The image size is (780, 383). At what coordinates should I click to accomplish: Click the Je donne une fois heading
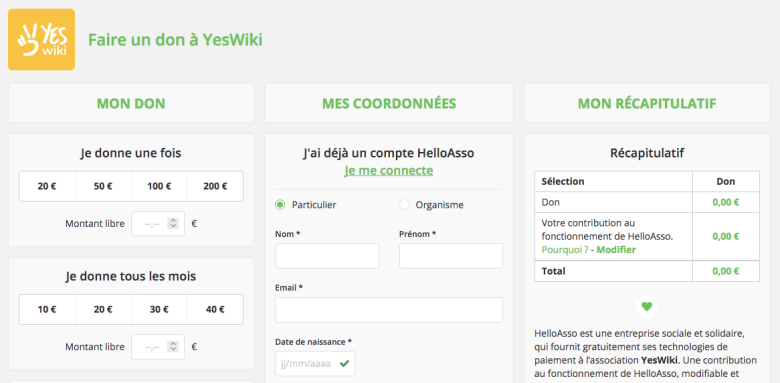131,153
